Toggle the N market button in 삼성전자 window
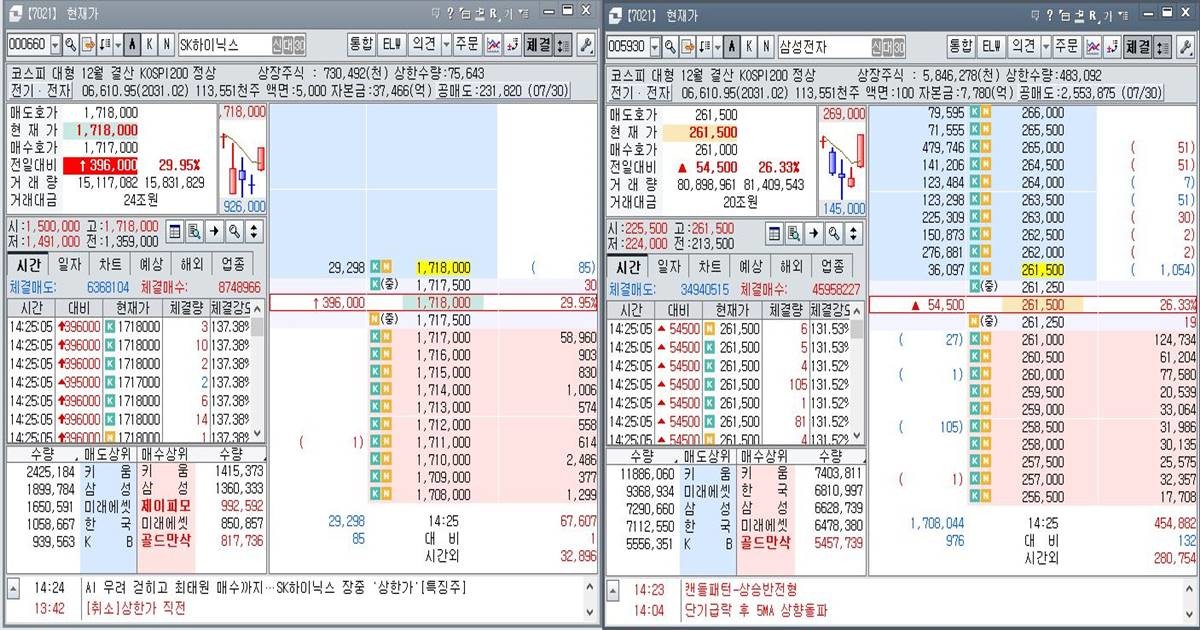 (x=767, y=45)
